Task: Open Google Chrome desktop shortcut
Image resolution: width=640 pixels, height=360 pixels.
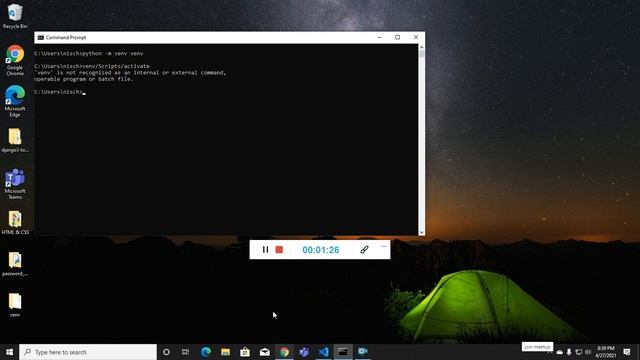Action: [x=15, y=60]
